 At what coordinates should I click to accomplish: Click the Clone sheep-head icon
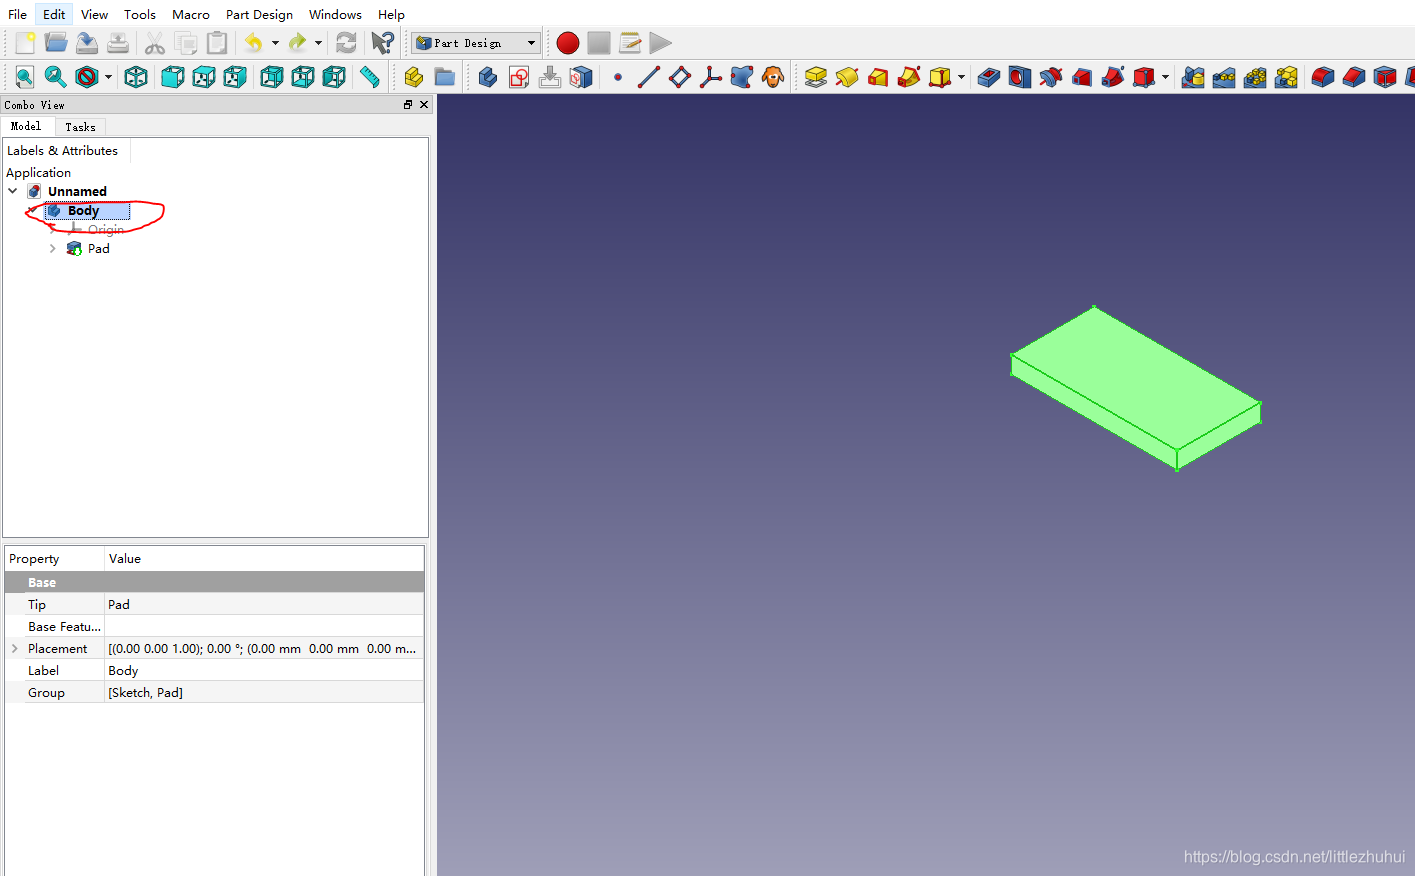tap(772, 77)
